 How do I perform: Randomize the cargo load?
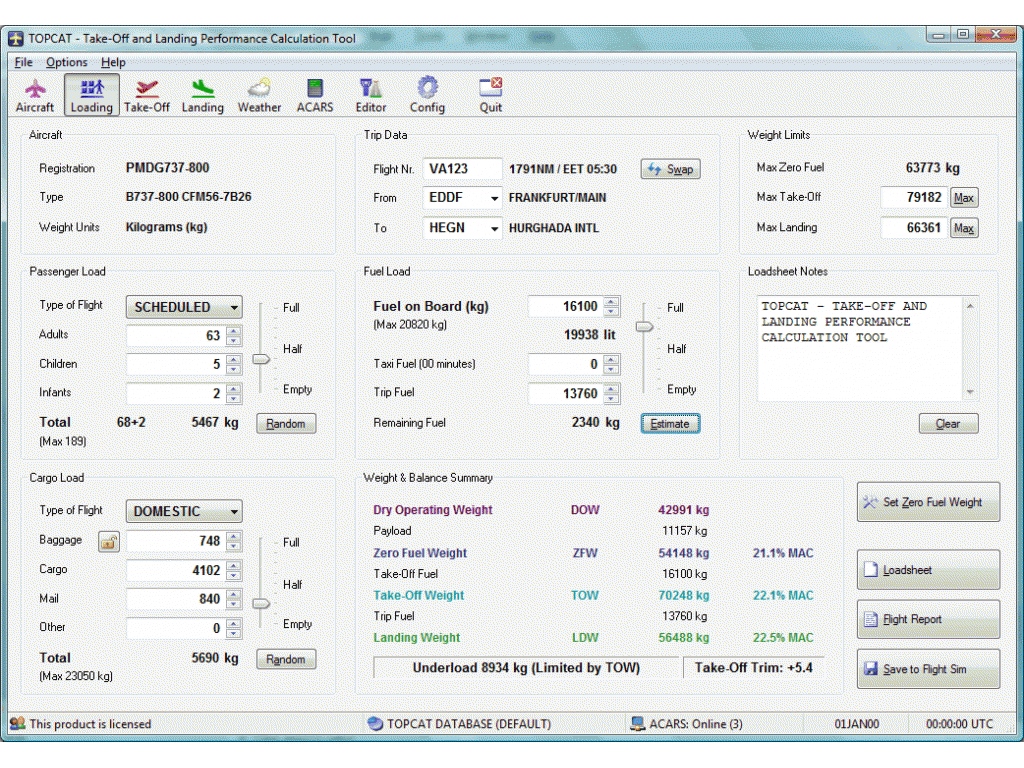point(286,659)
